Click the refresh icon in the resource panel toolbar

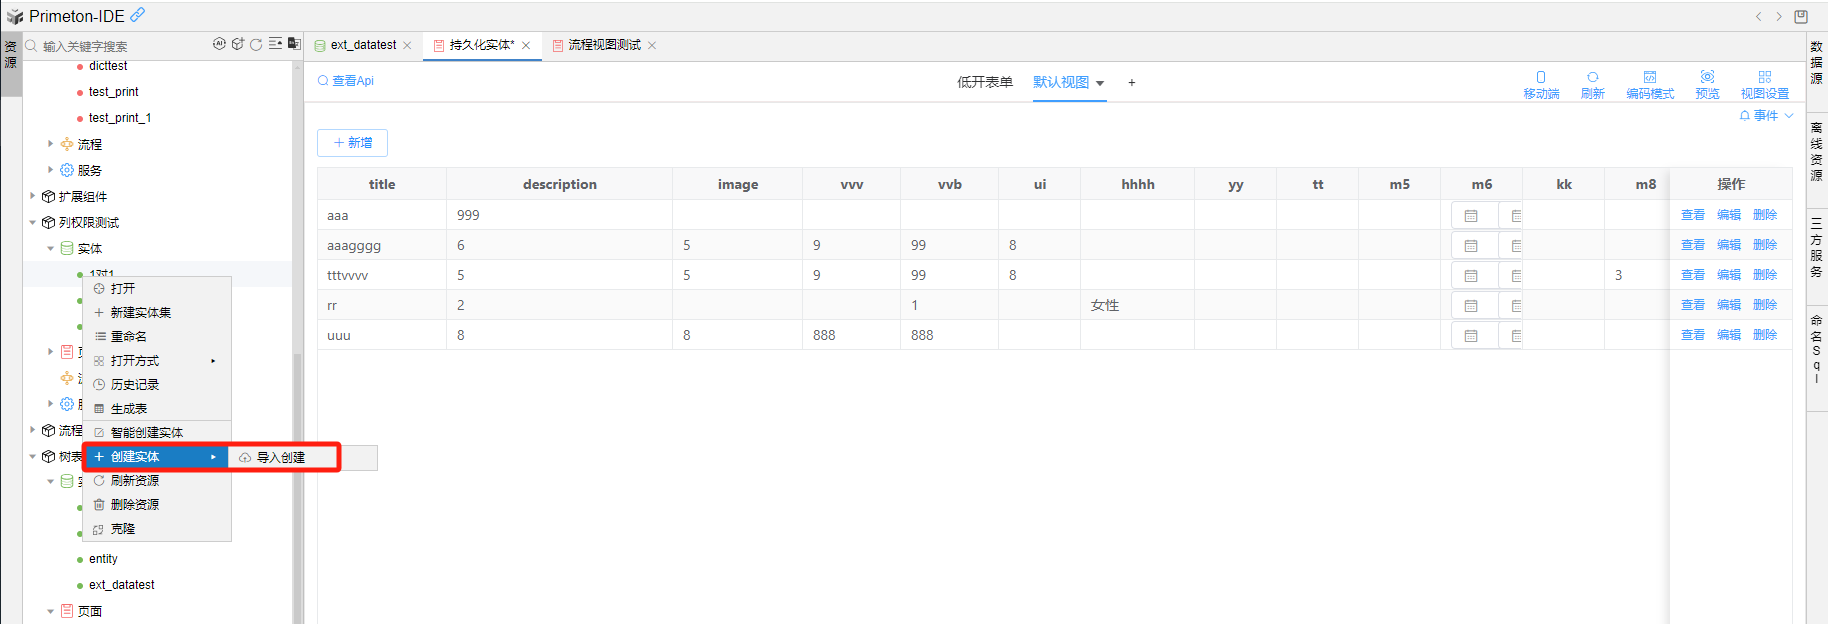coord(256,45)
